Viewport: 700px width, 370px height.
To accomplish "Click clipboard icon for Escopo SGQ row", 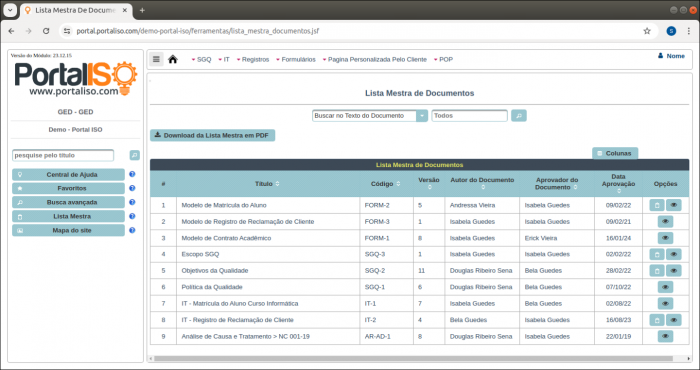I will 657,254.
